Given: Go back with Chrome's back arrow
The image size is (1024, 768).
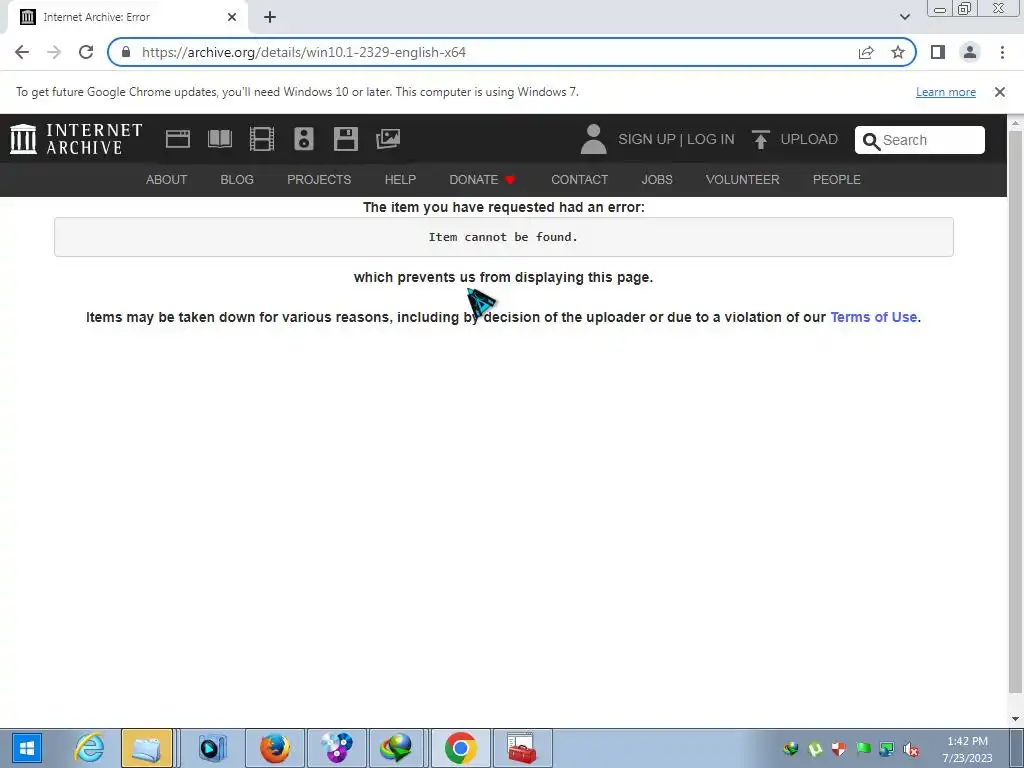Looking at the screenshot, I should coord(22,52).
